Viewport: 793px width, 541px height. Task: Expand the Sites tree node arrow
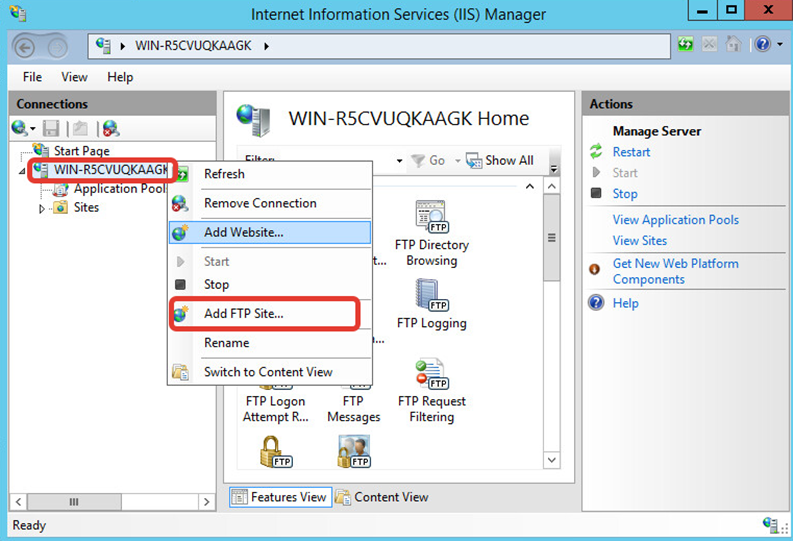[41, 208]
